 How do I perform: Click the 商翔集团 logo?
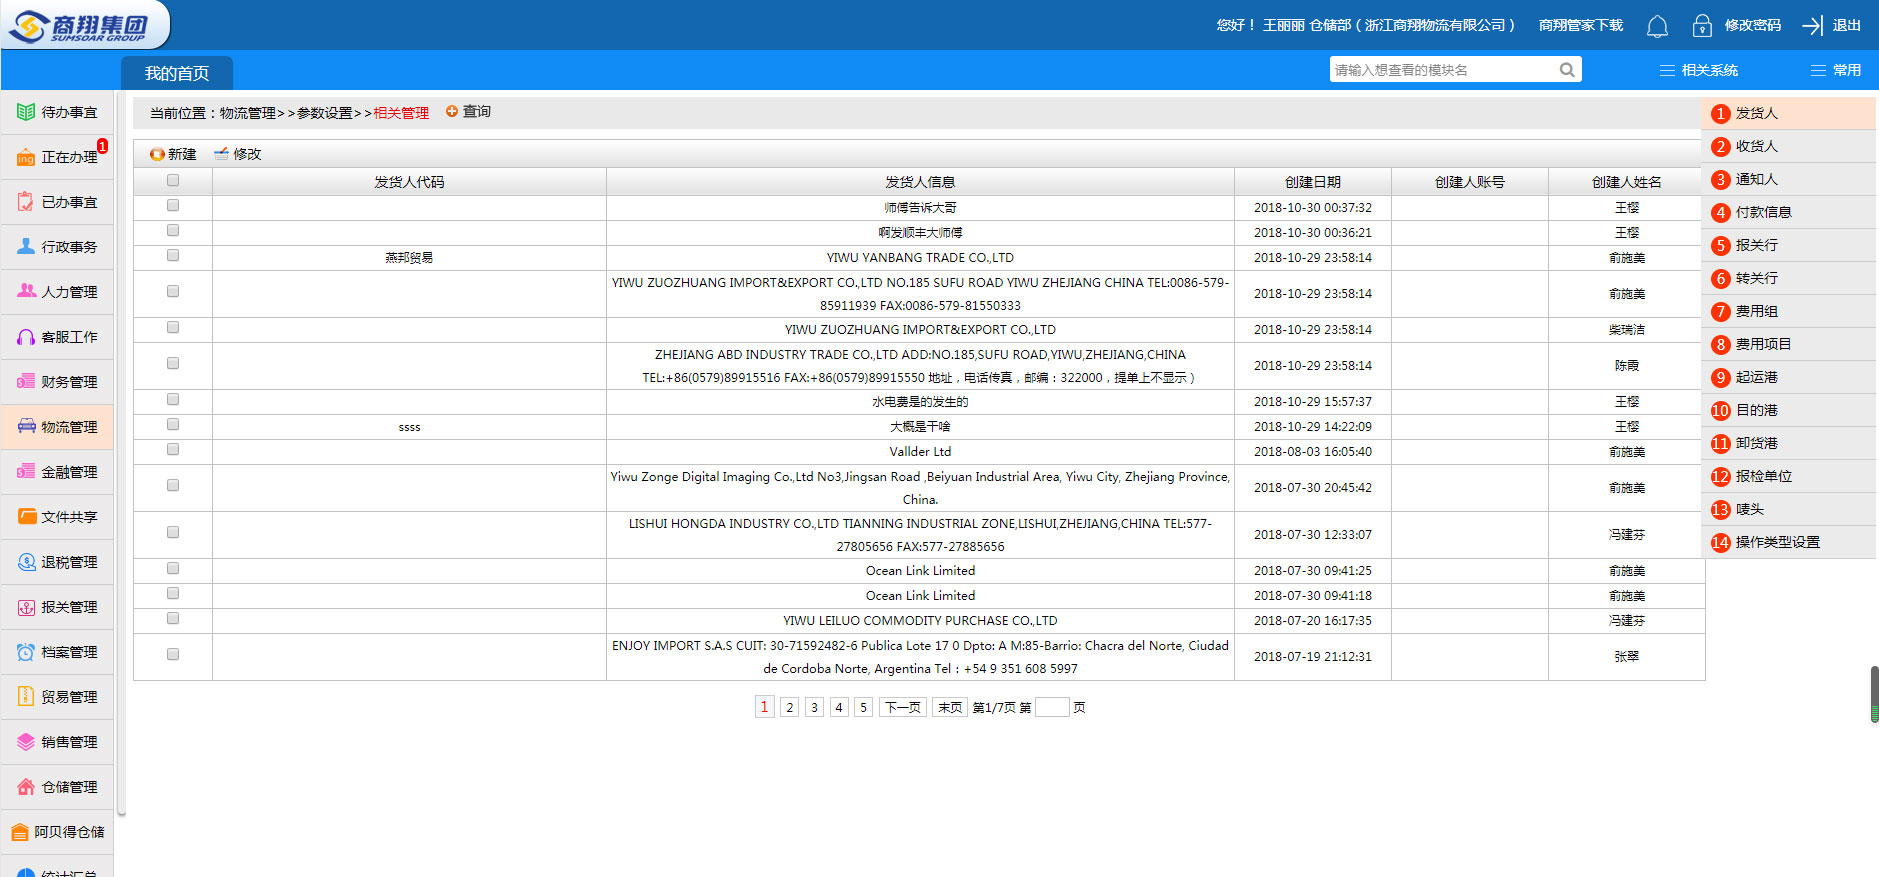[x=85, y=25]
